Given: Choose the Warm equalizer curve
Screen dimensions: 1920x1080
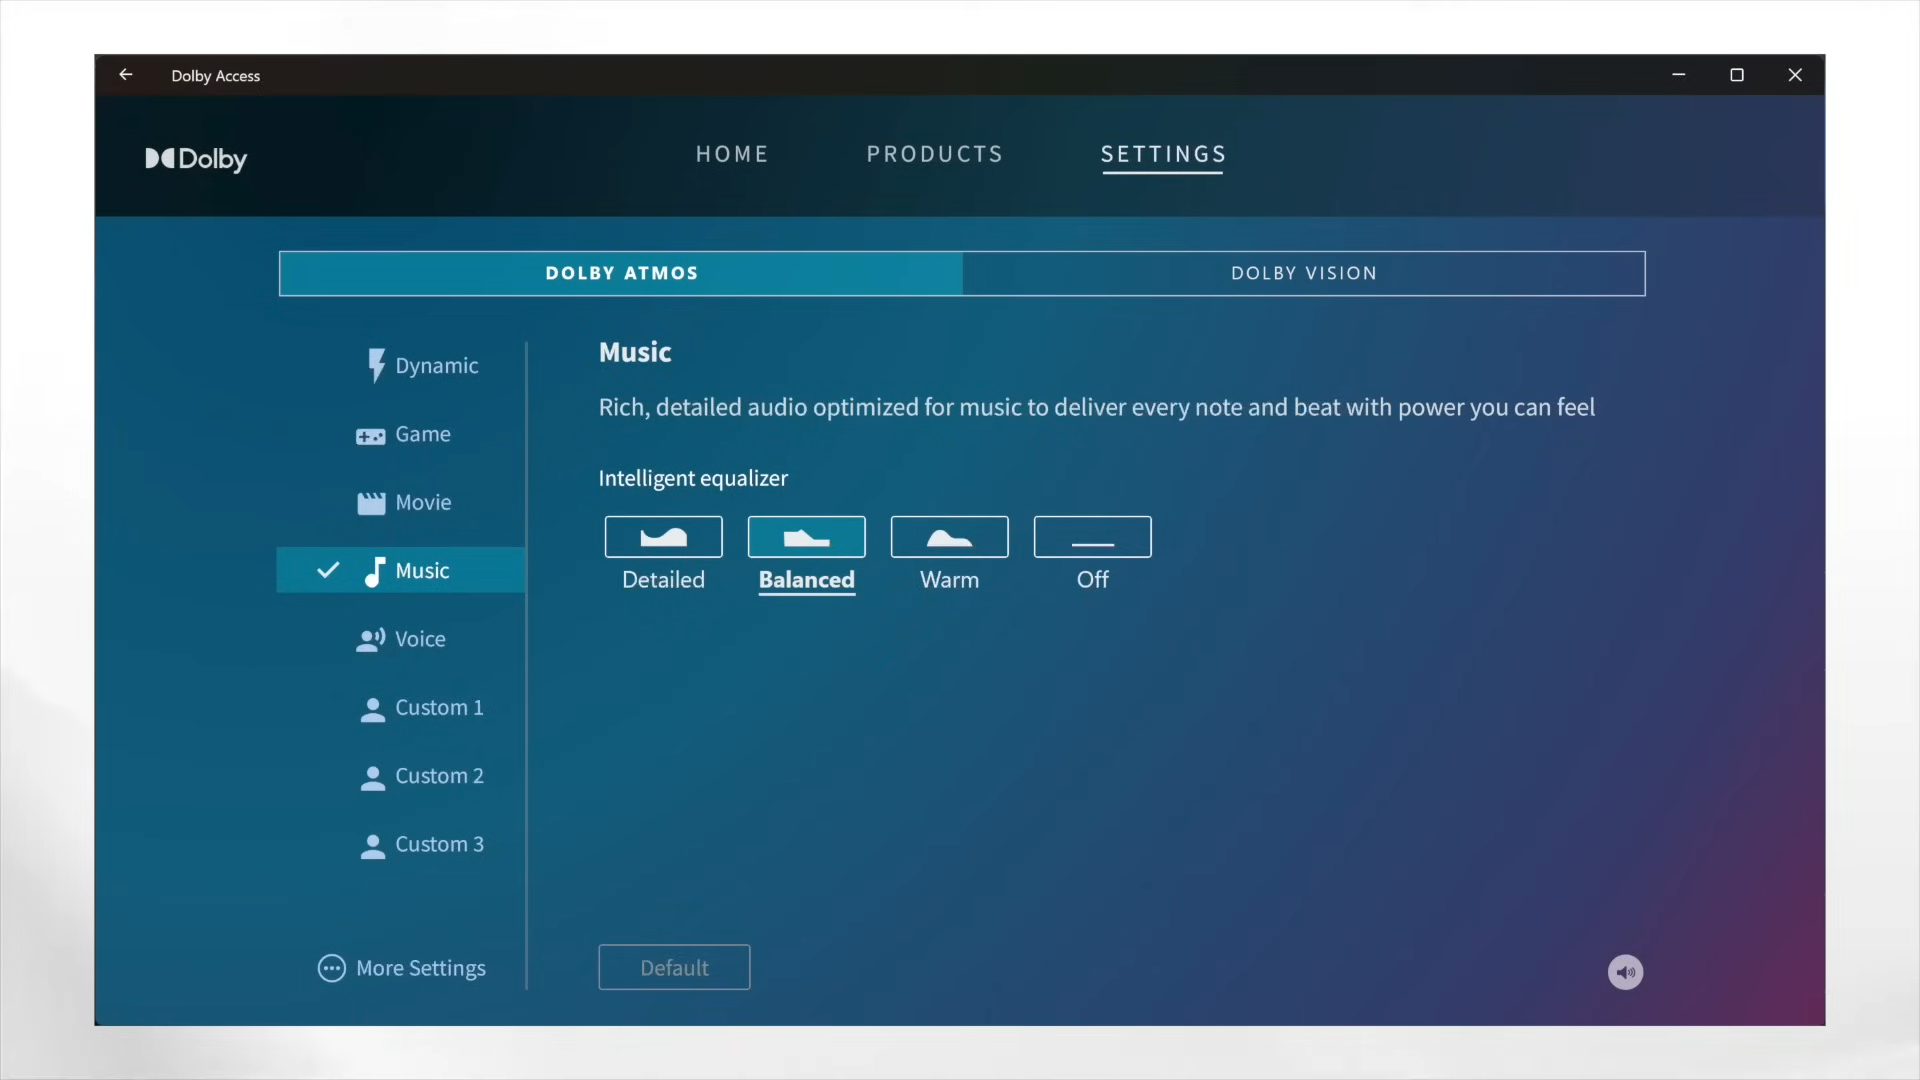Looking at the screenshot, I should tap(949, 538).
